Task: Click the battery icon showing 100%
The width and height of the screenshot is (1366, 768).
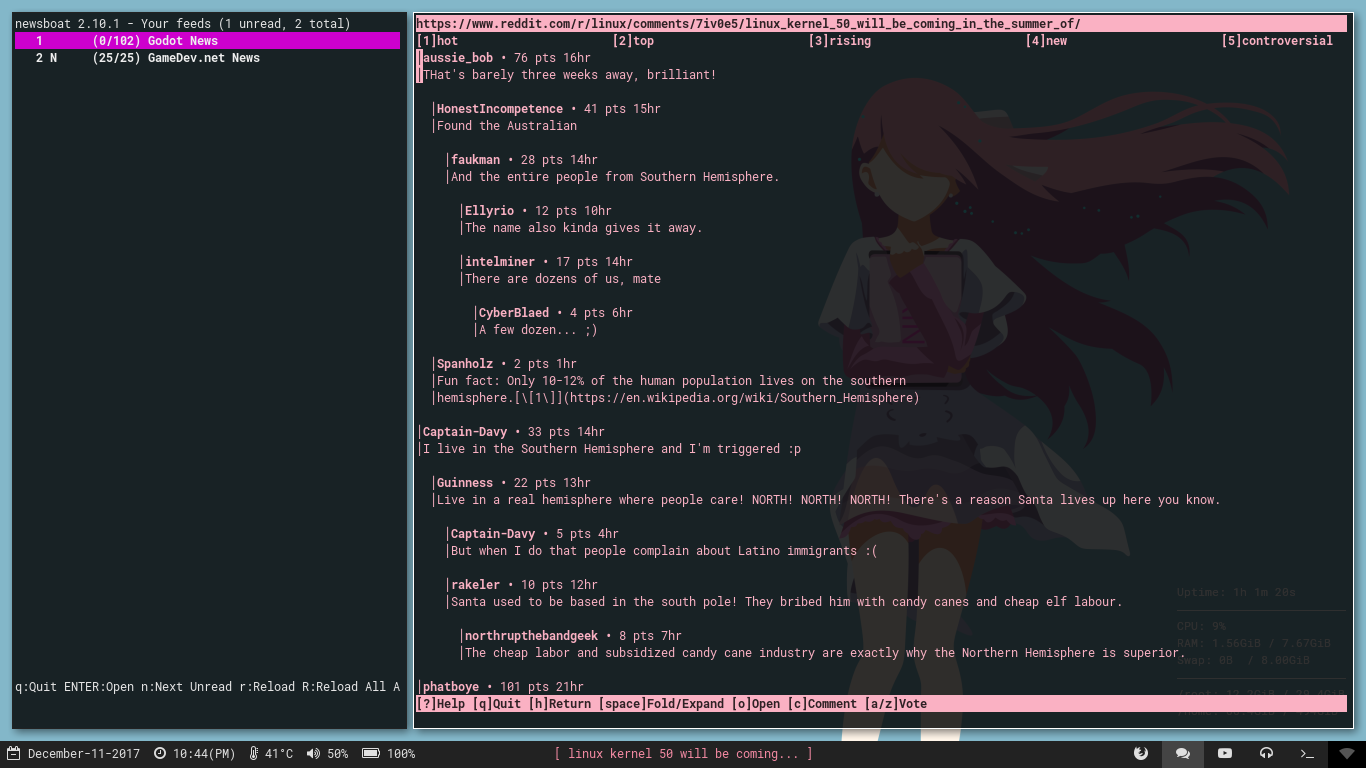Action: (370, 753)
